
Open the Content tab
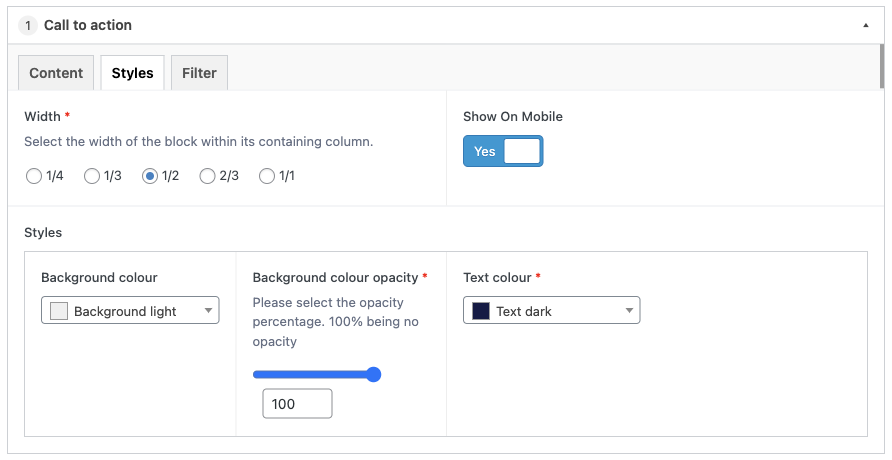pyautogui.click(x=56, y=73)
